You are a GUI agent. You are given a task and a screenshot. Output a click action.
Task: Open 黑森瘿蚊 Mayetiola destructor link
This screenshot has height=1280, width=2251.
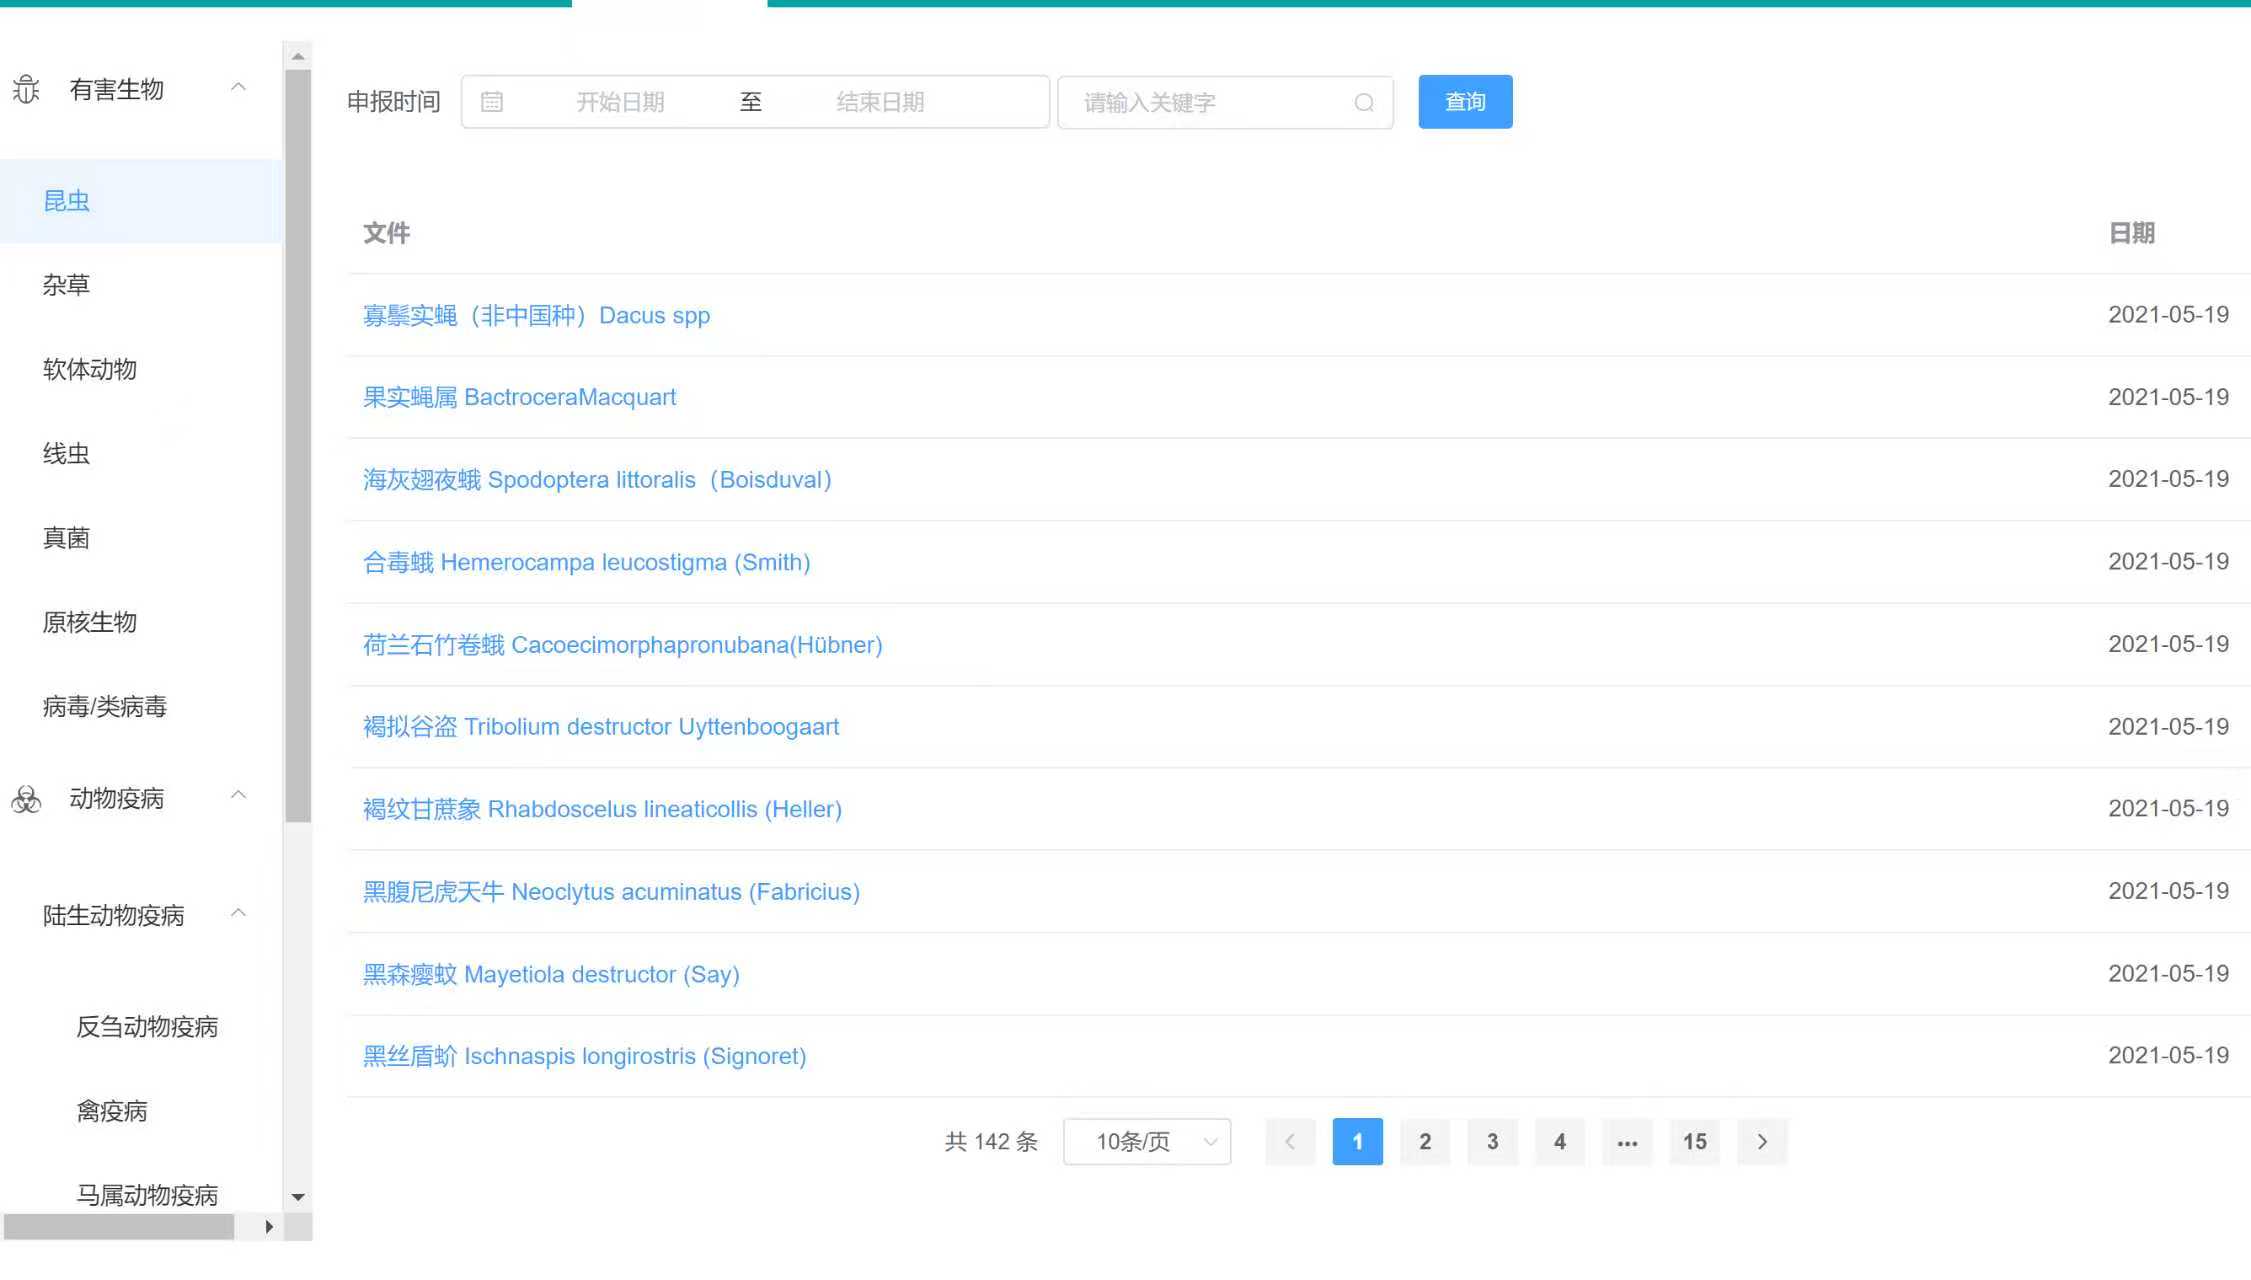[x=550, y=974]
